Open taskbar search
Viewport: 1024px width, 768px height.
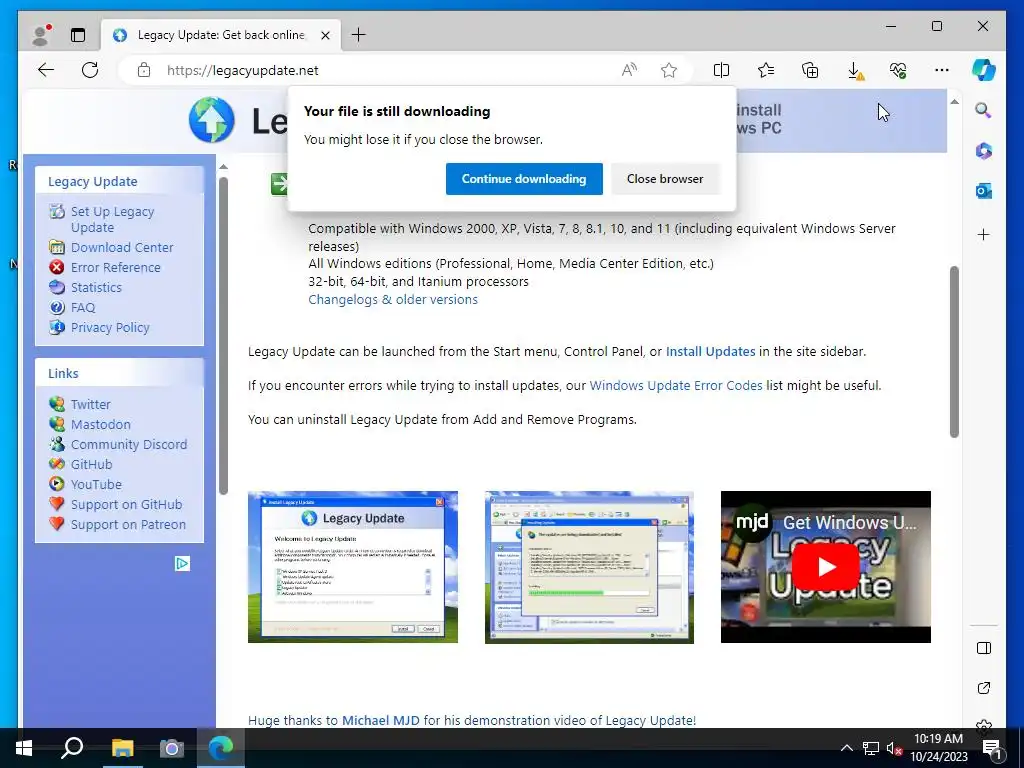tap(72, 748)
